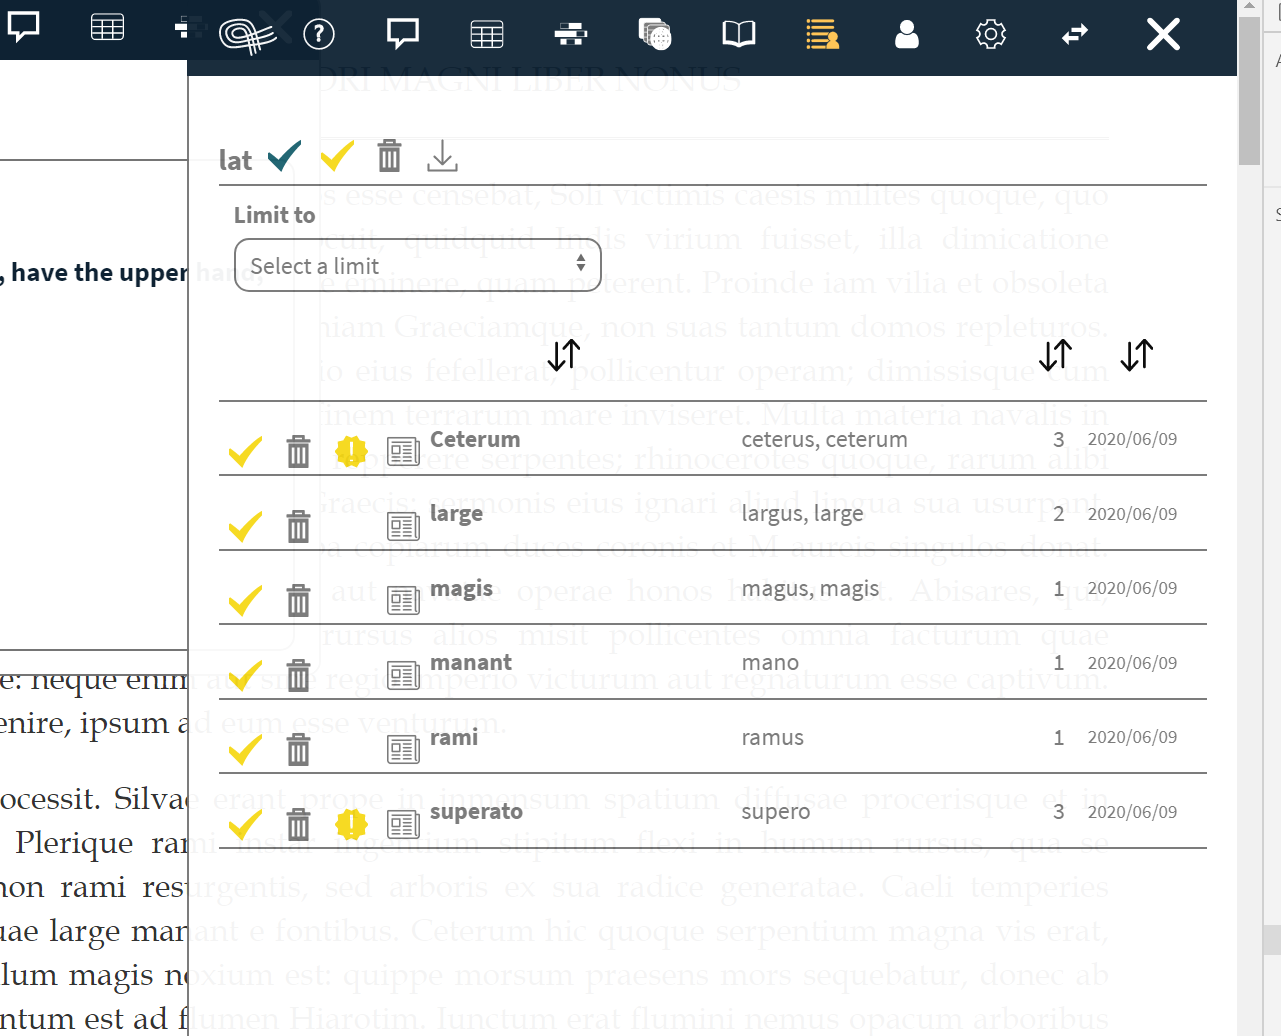Delete 'manant' from the word list

click(x=298, y=675)
